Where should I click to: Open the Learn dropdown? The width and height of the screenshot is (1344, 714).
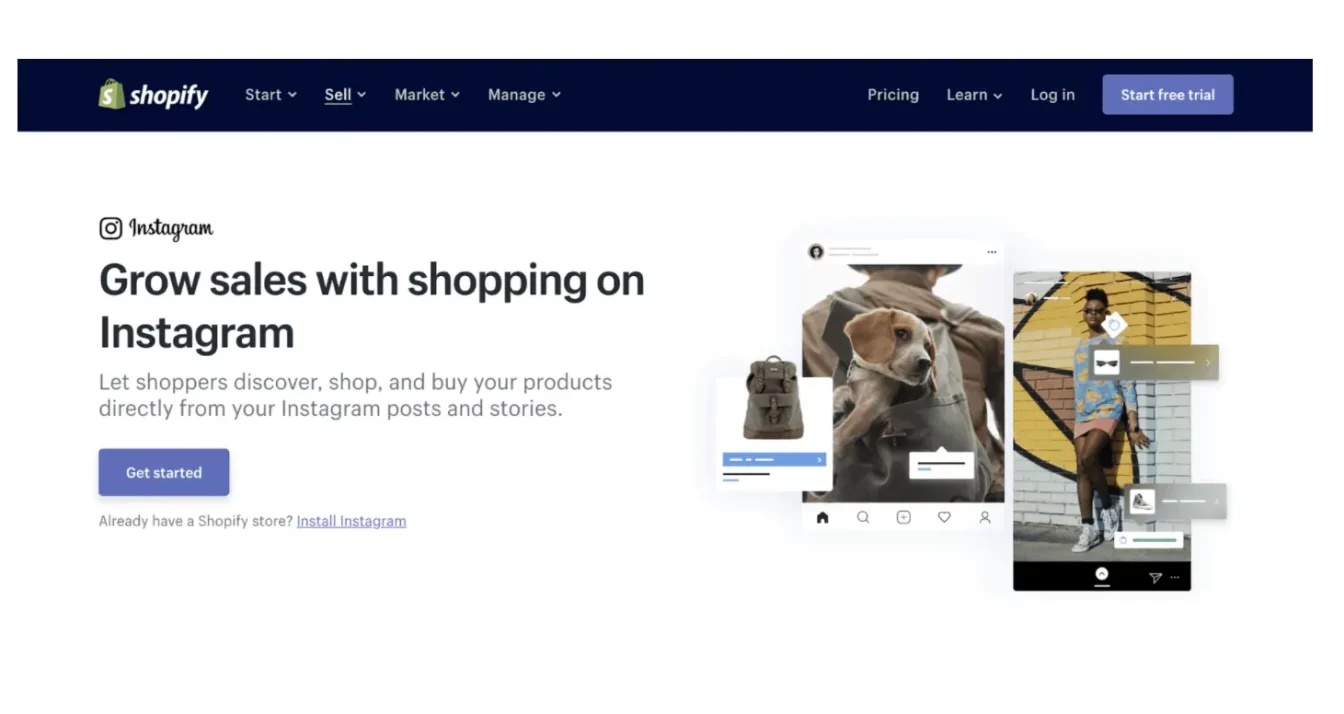(974, 95)
